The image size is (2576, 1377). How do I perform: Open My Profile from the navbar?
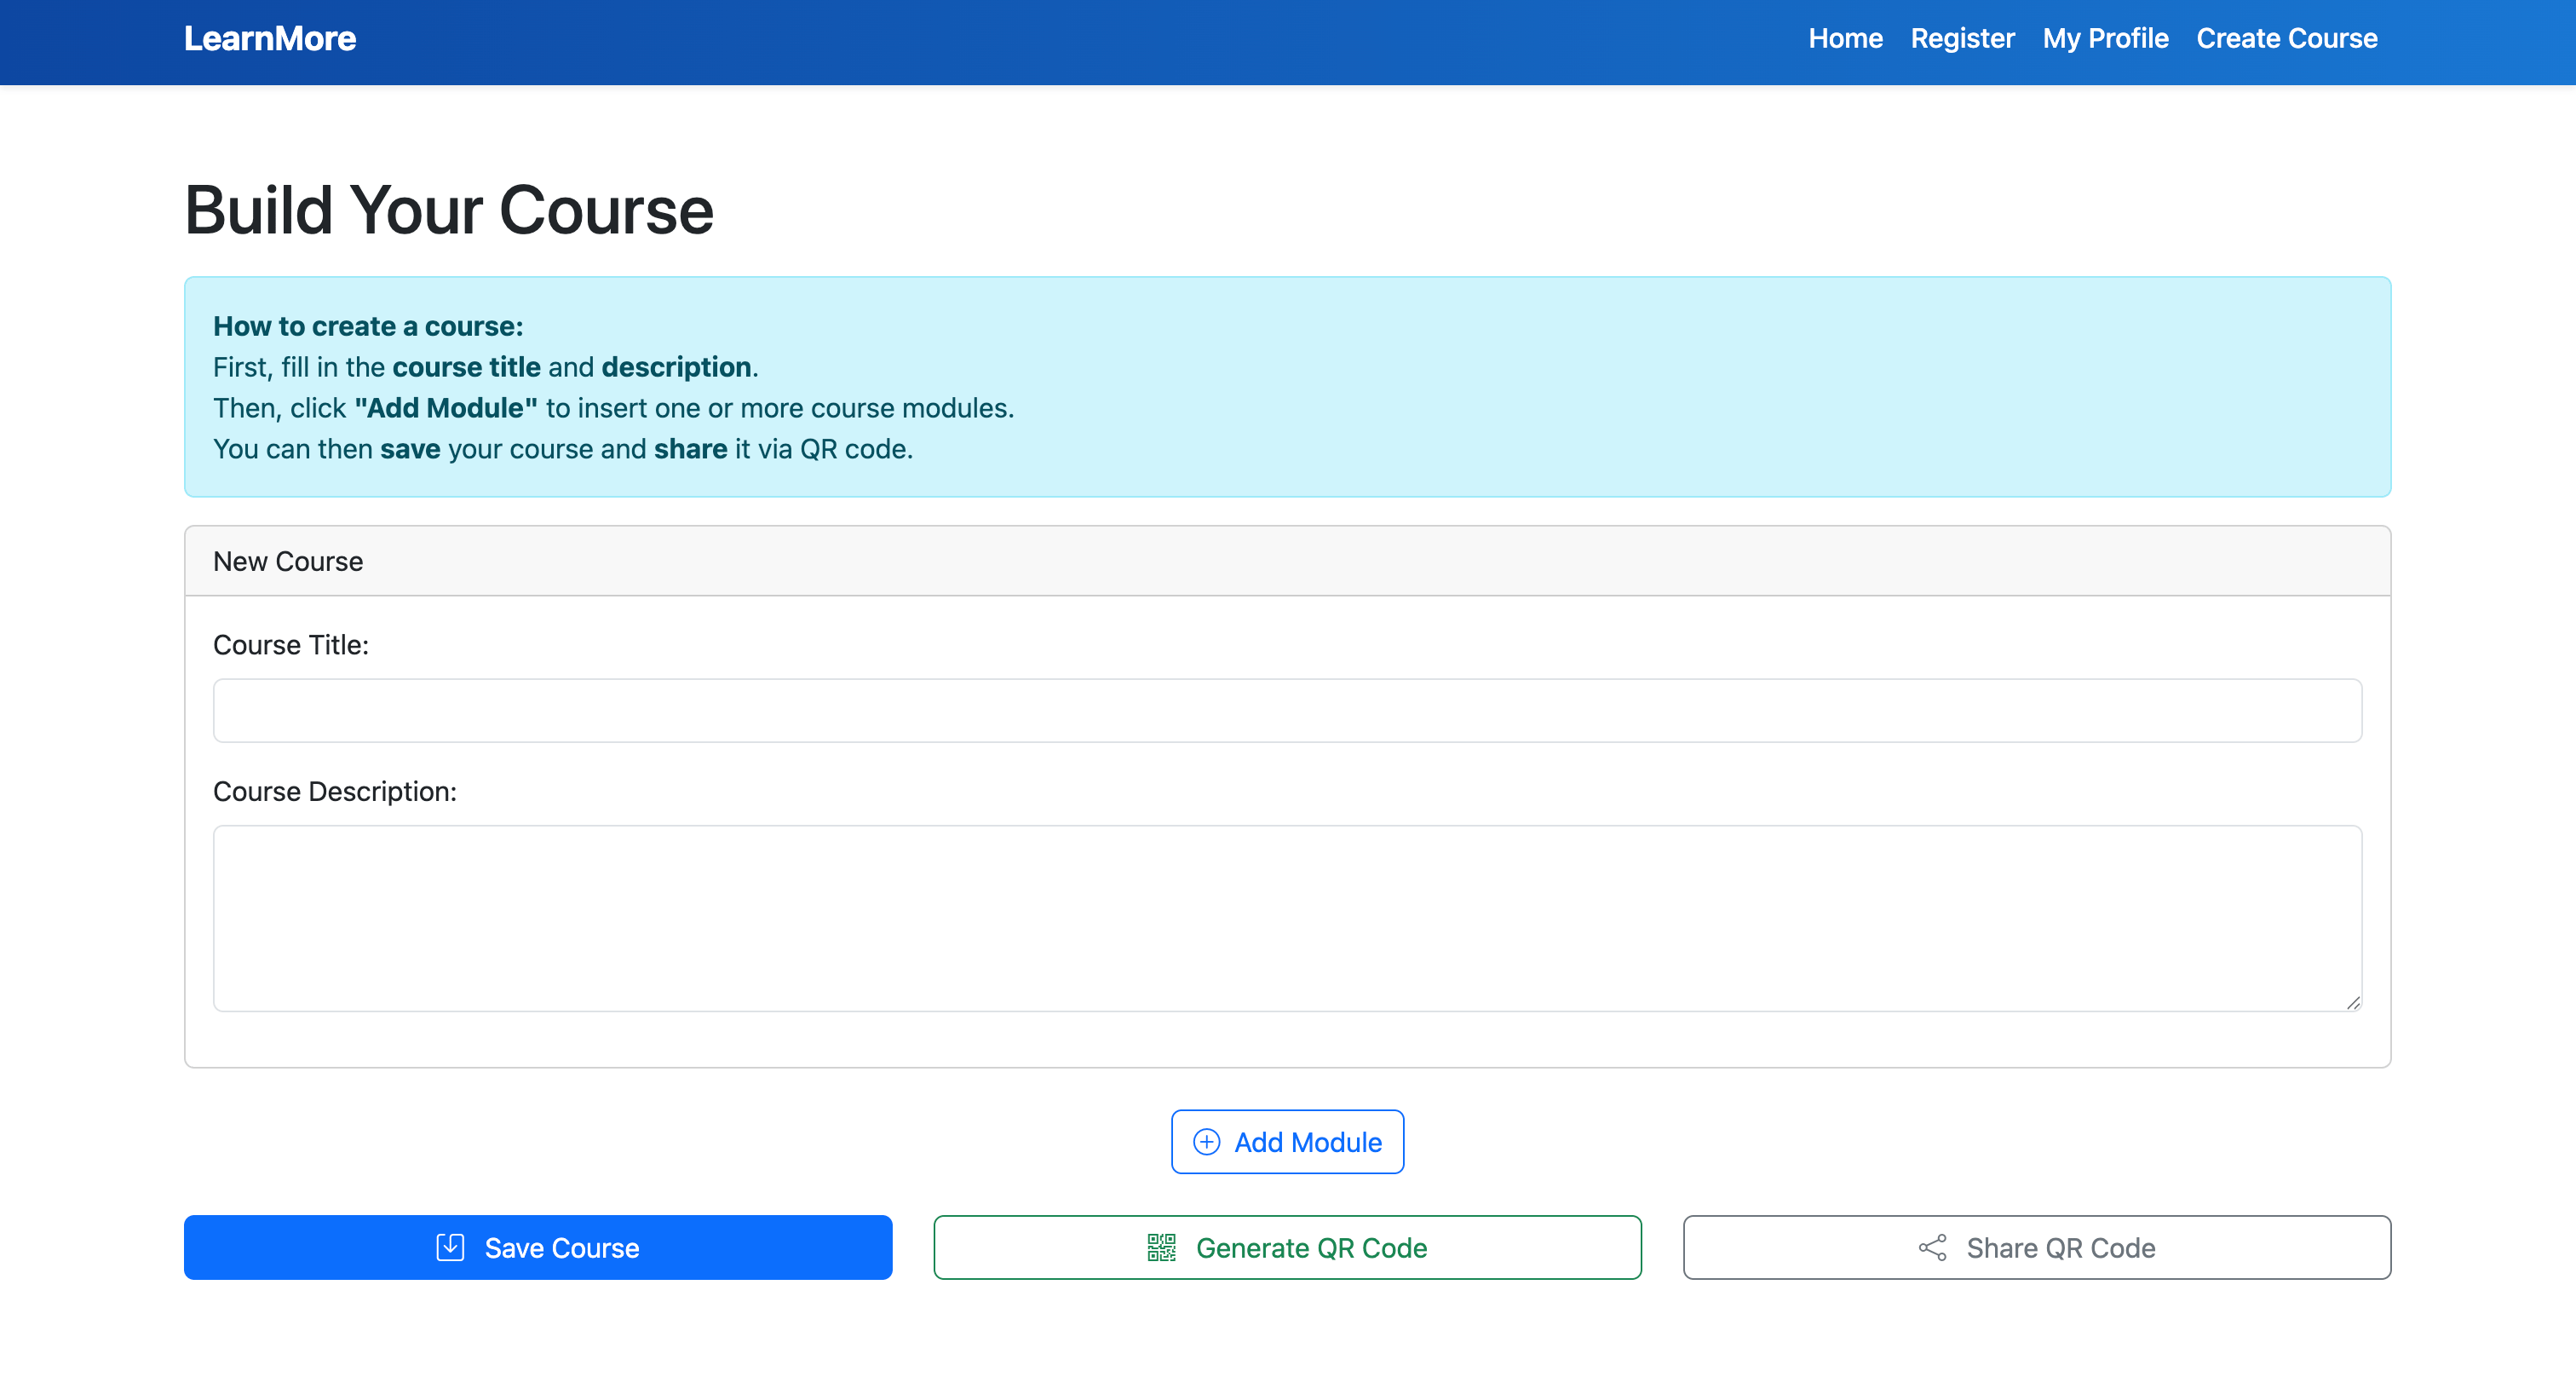2105,38
